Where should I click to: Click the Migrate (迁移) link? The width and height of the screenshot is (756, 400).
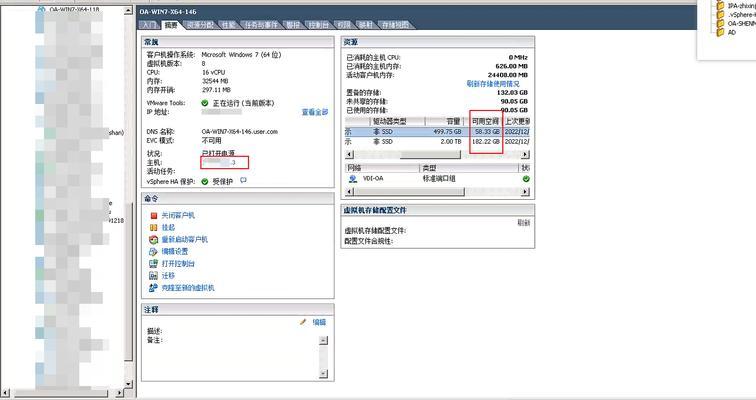point(168,276)
